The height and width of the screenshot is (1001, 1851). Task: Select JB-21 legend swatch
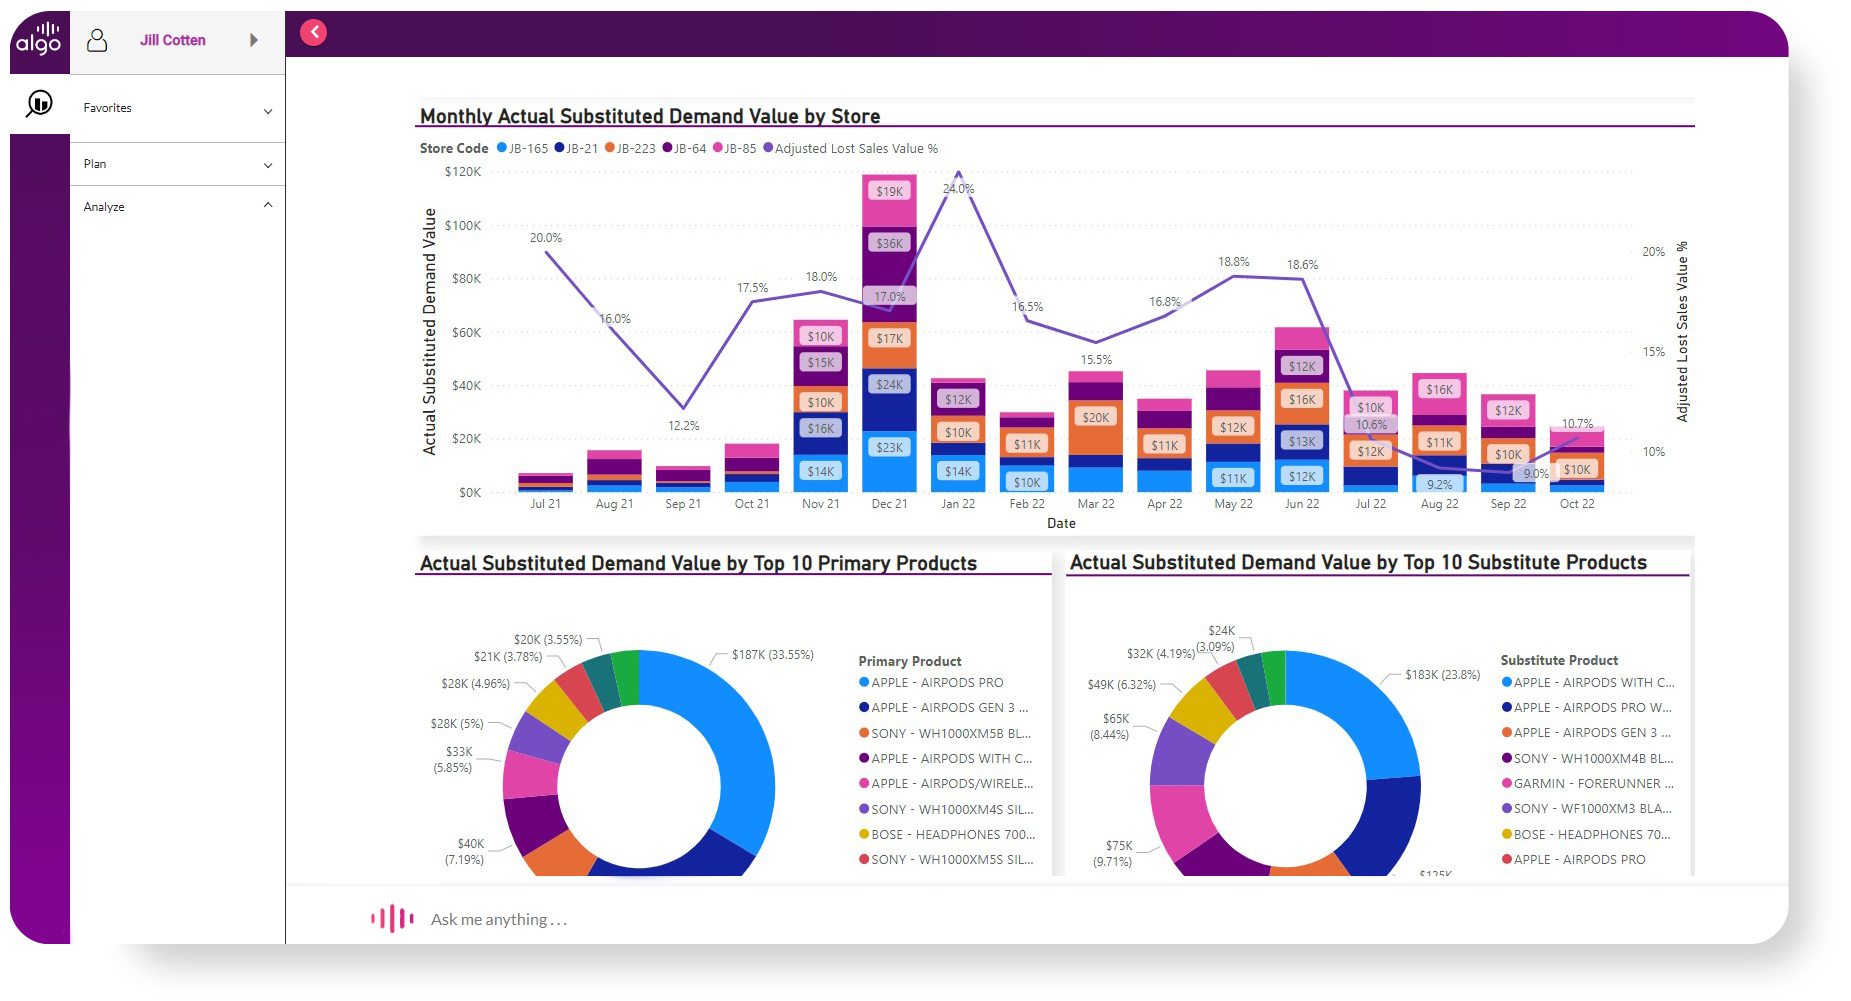tap(560, 148)
